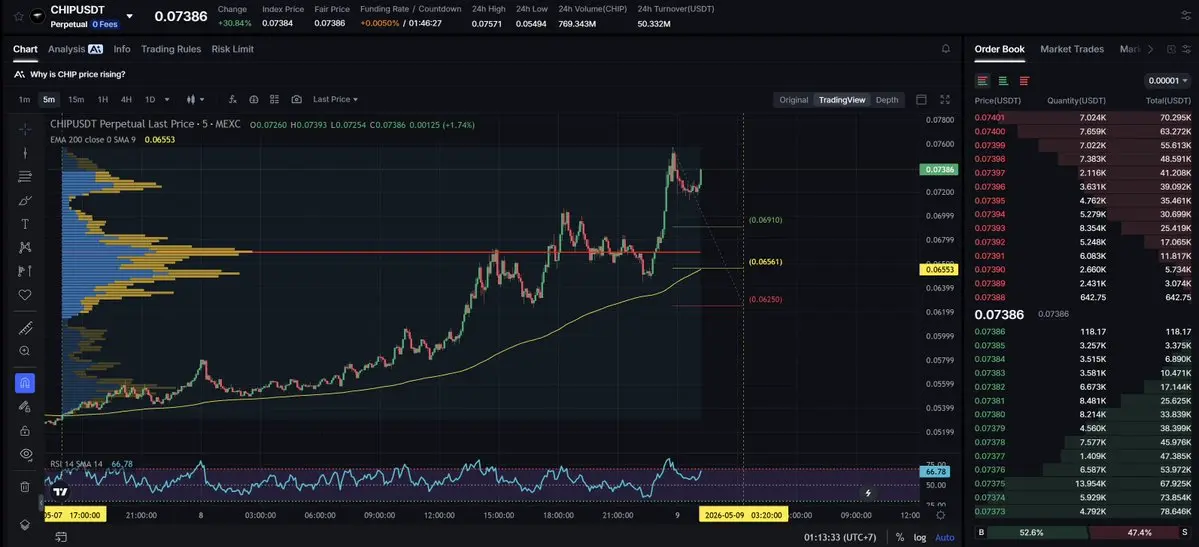Viewport: 1199px width, 547px height.
Task: Add CHIPUSDT to favorites with the star icon
Action: point(18,16)
